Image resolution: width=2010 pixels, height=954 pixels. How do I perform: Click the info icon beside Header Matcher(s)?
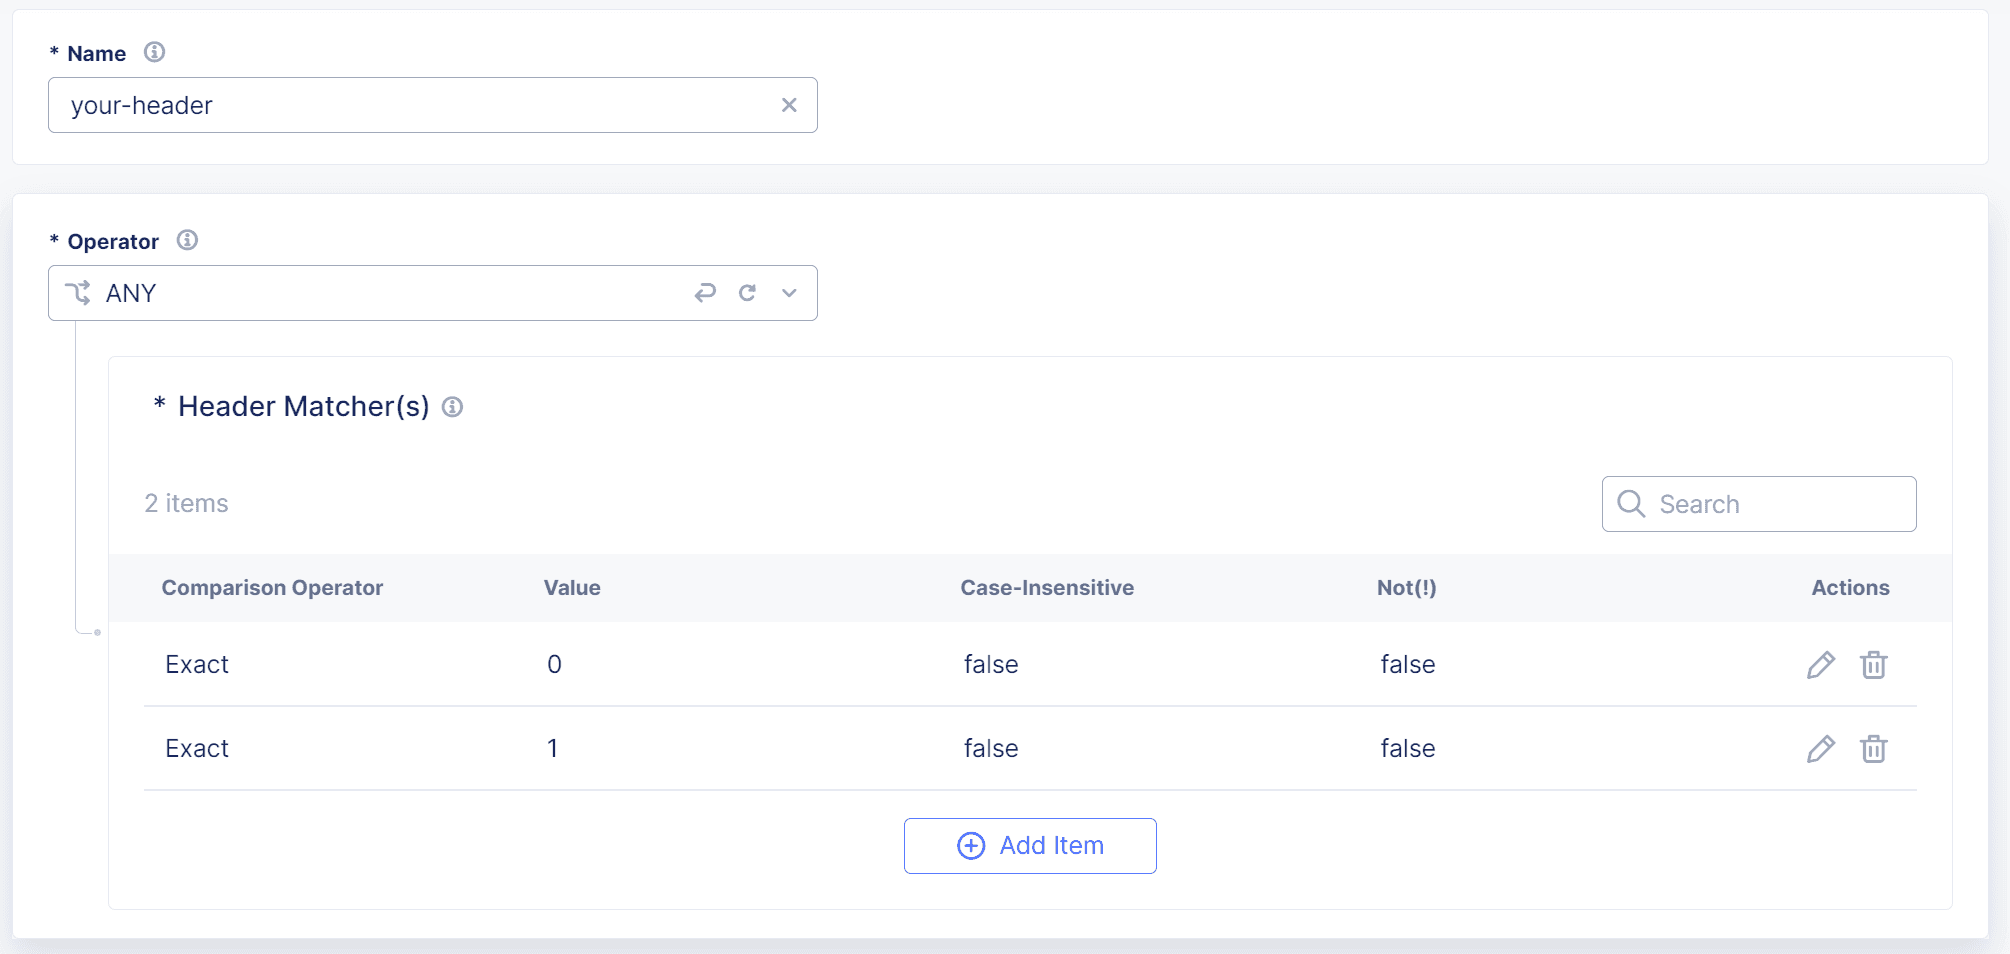click(453, 407)
